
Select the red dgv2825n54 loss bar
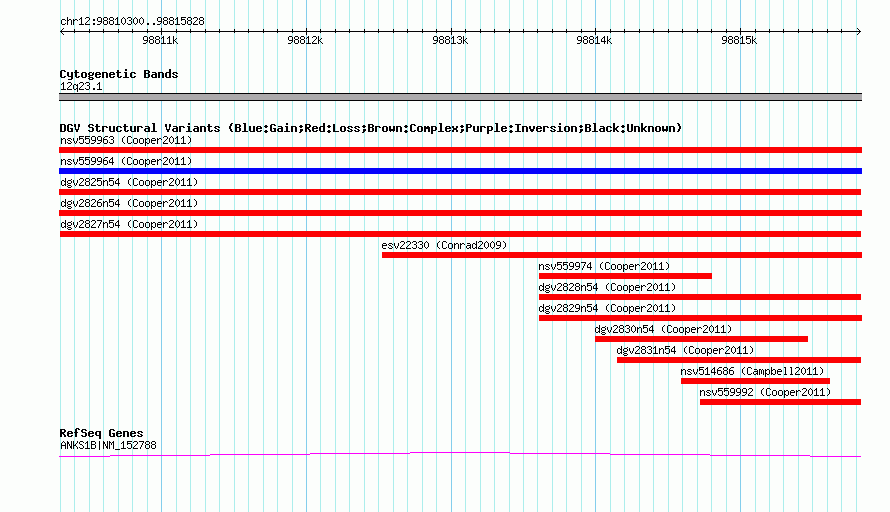point(460,192)
